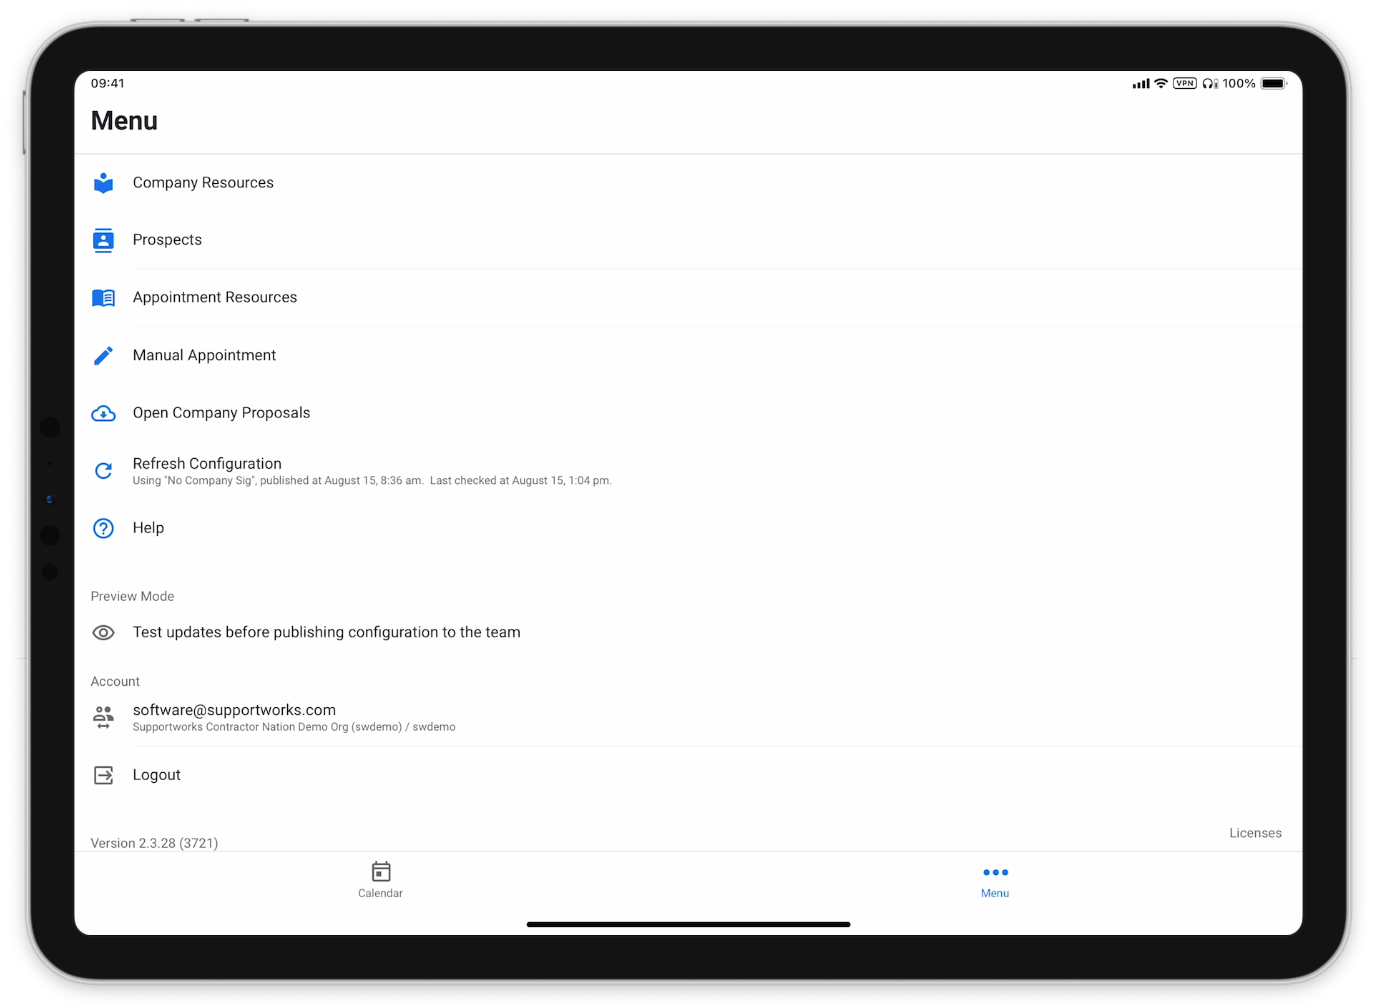
Task: Tap the Prospects contact card icon
Action: [x=103, y=240]
